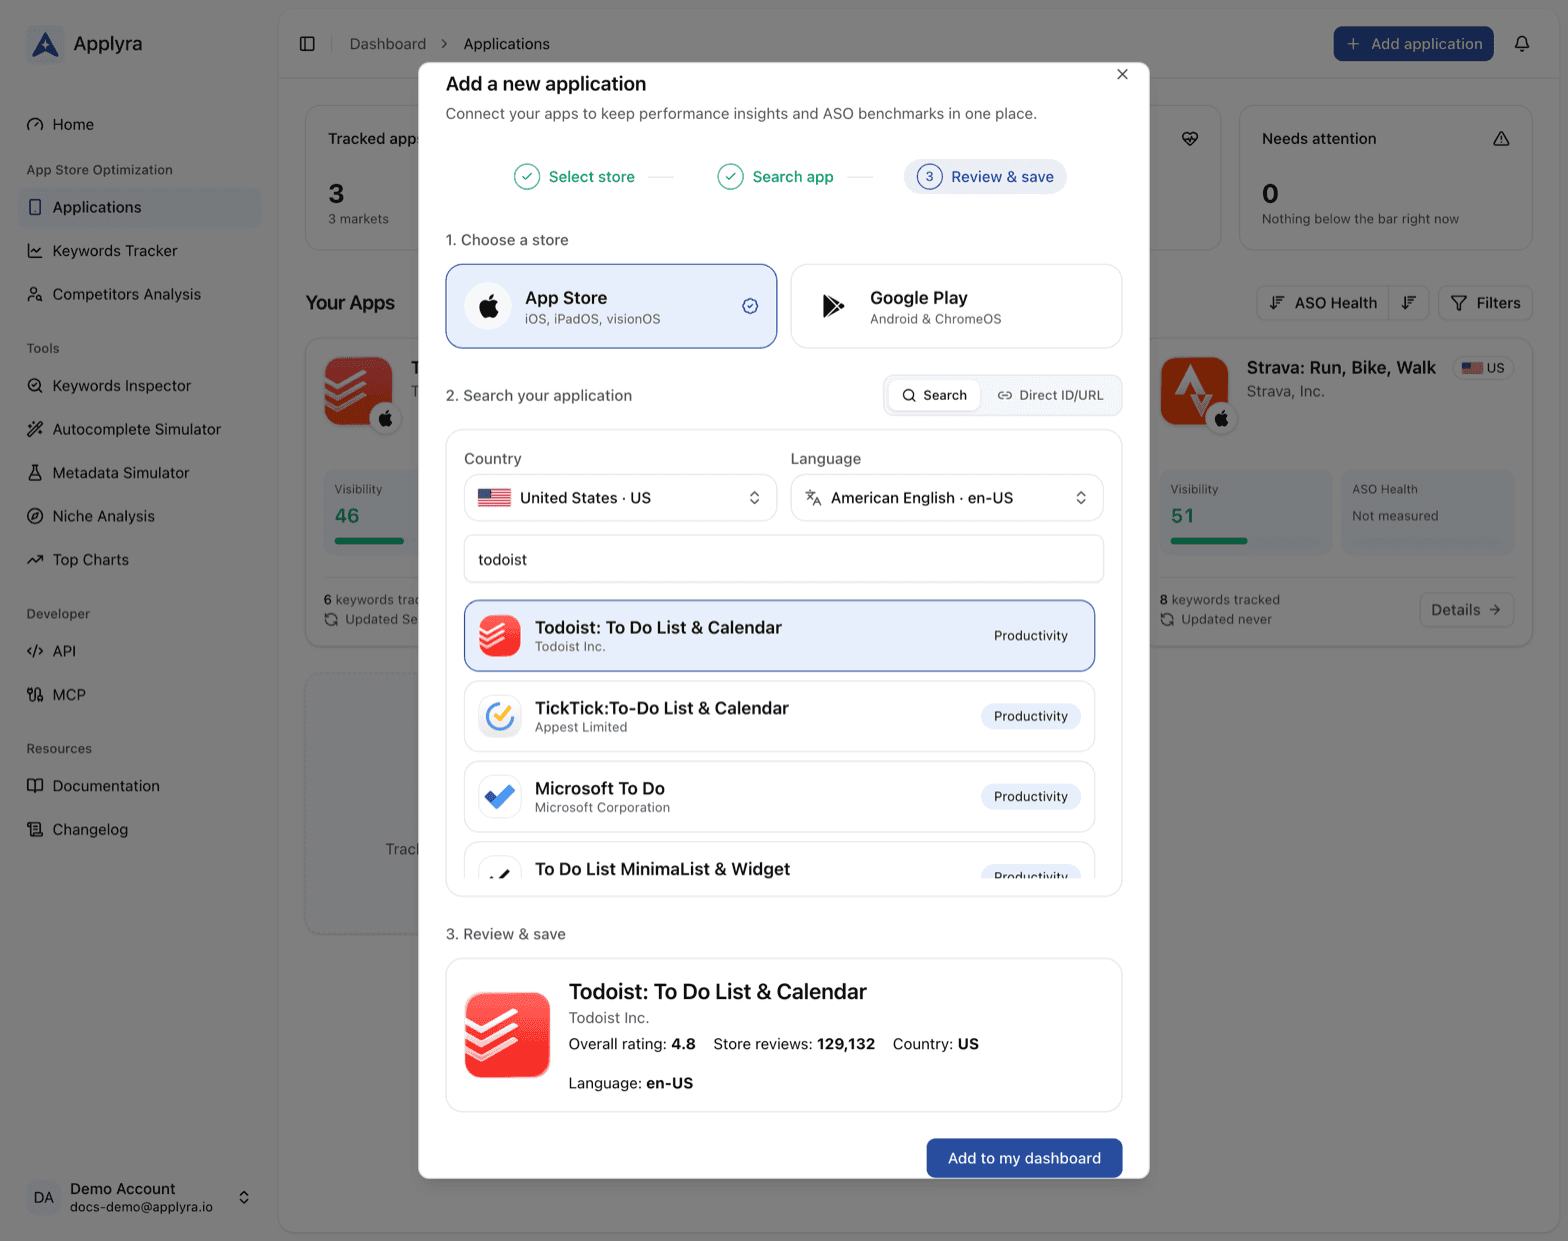Select To Do List MinimaList & Widget result

coord(779,862)
